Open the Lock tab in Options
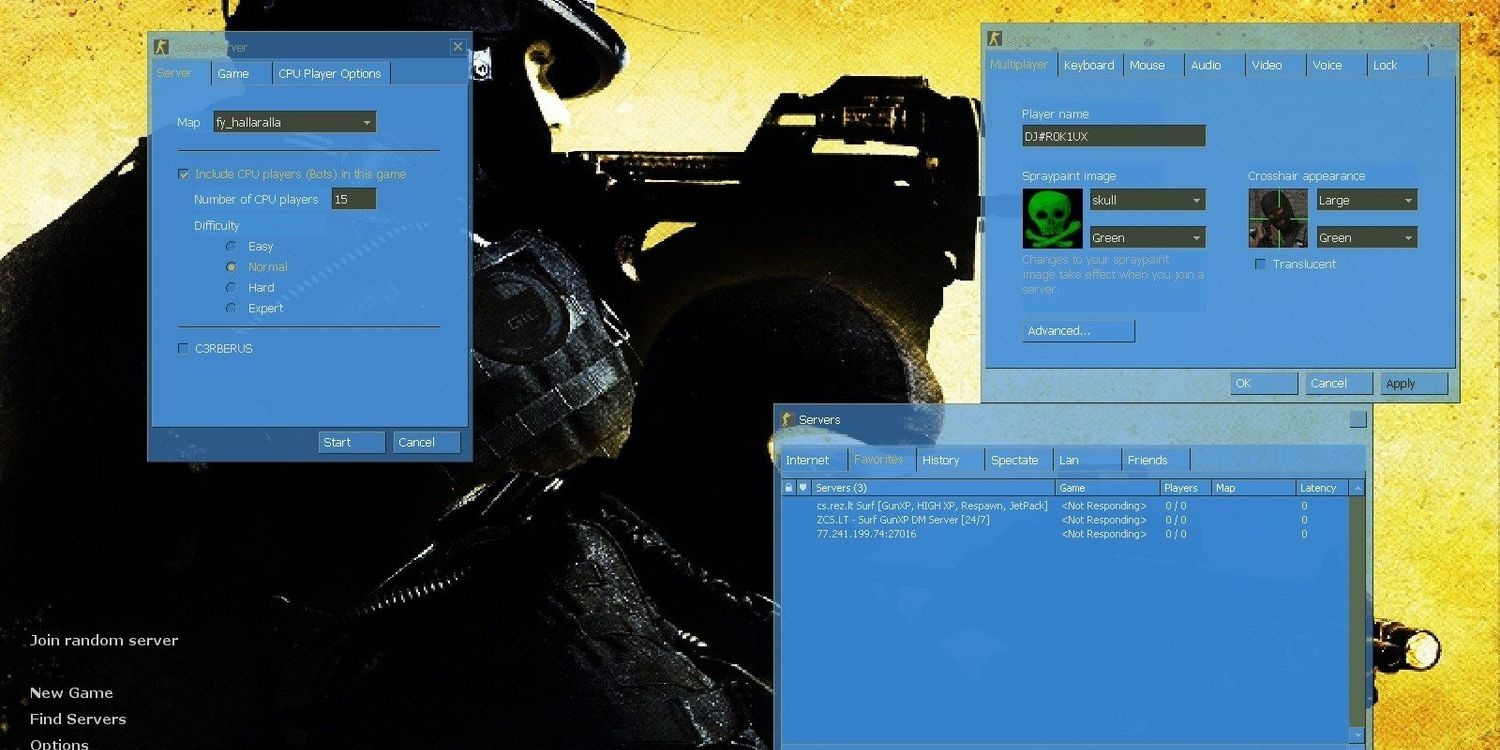The width and height of the screenshot is (1500, 750). pyautogui.click(x=1397, y=65)
